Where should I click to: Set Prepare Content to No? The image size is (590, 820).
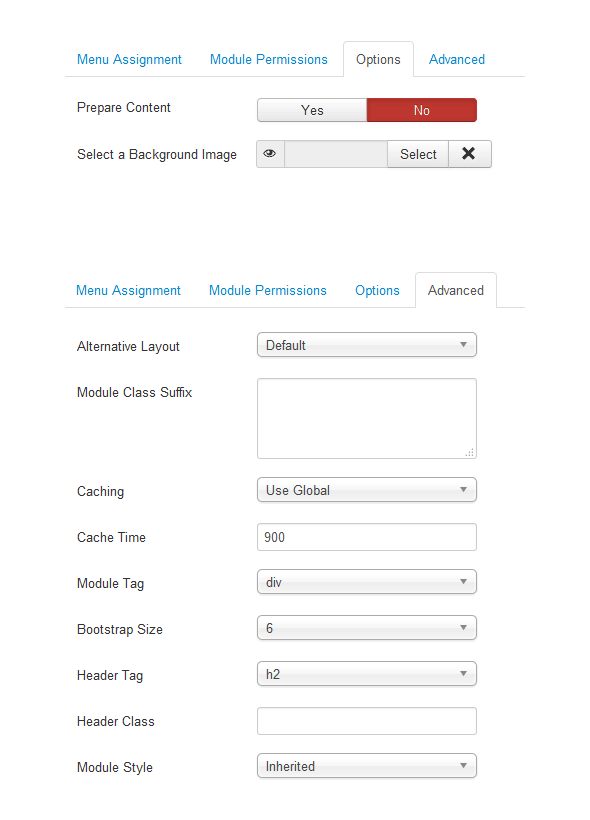pyautogui.click(x=422, y=110)
